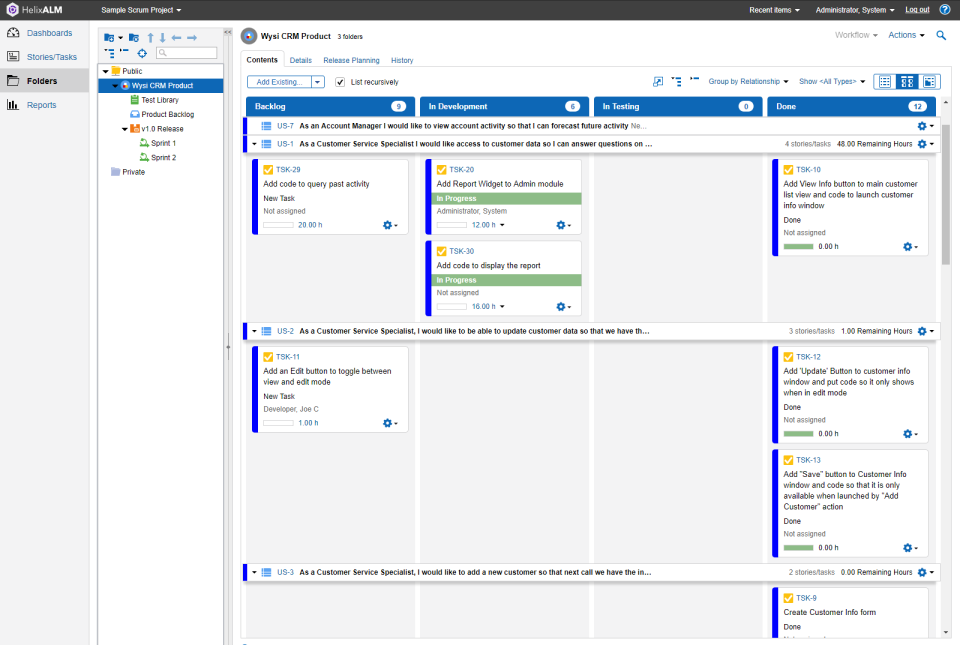Select the Details tab
The height and width of the screenshot is (645, 960).
tap(301, 61)
